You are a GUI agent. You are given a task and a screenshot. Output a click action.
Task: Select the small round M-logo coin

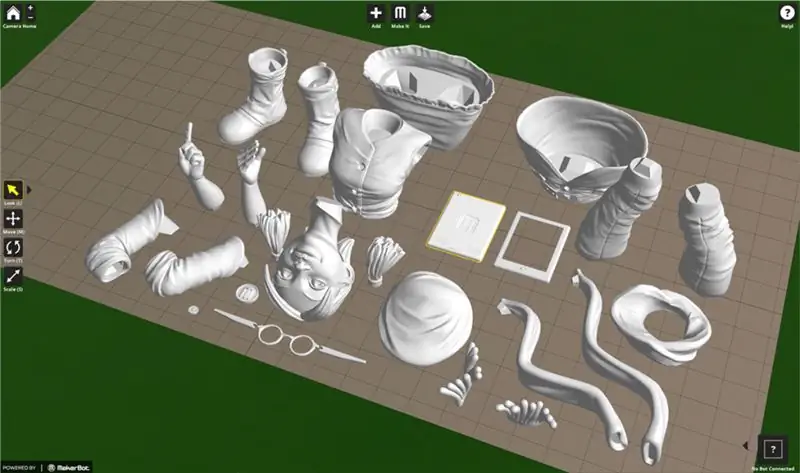point(247,293)
